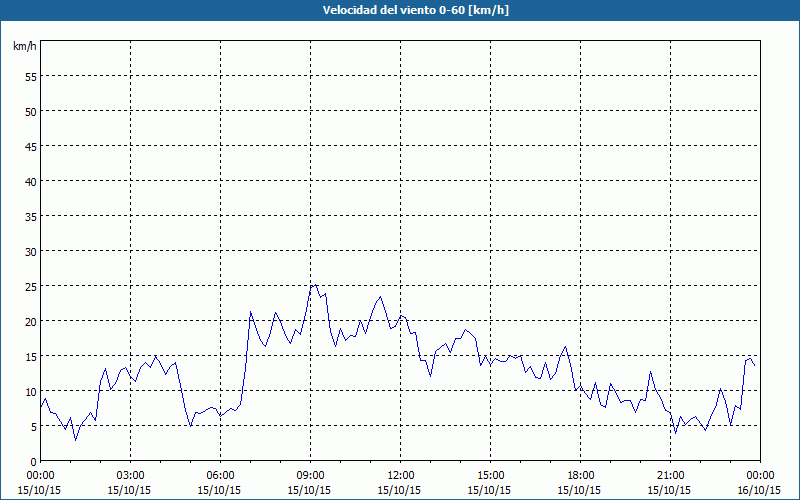Click the 09:00 time label on the x-axis
800x500 pixels.
[x=310, y=476]
